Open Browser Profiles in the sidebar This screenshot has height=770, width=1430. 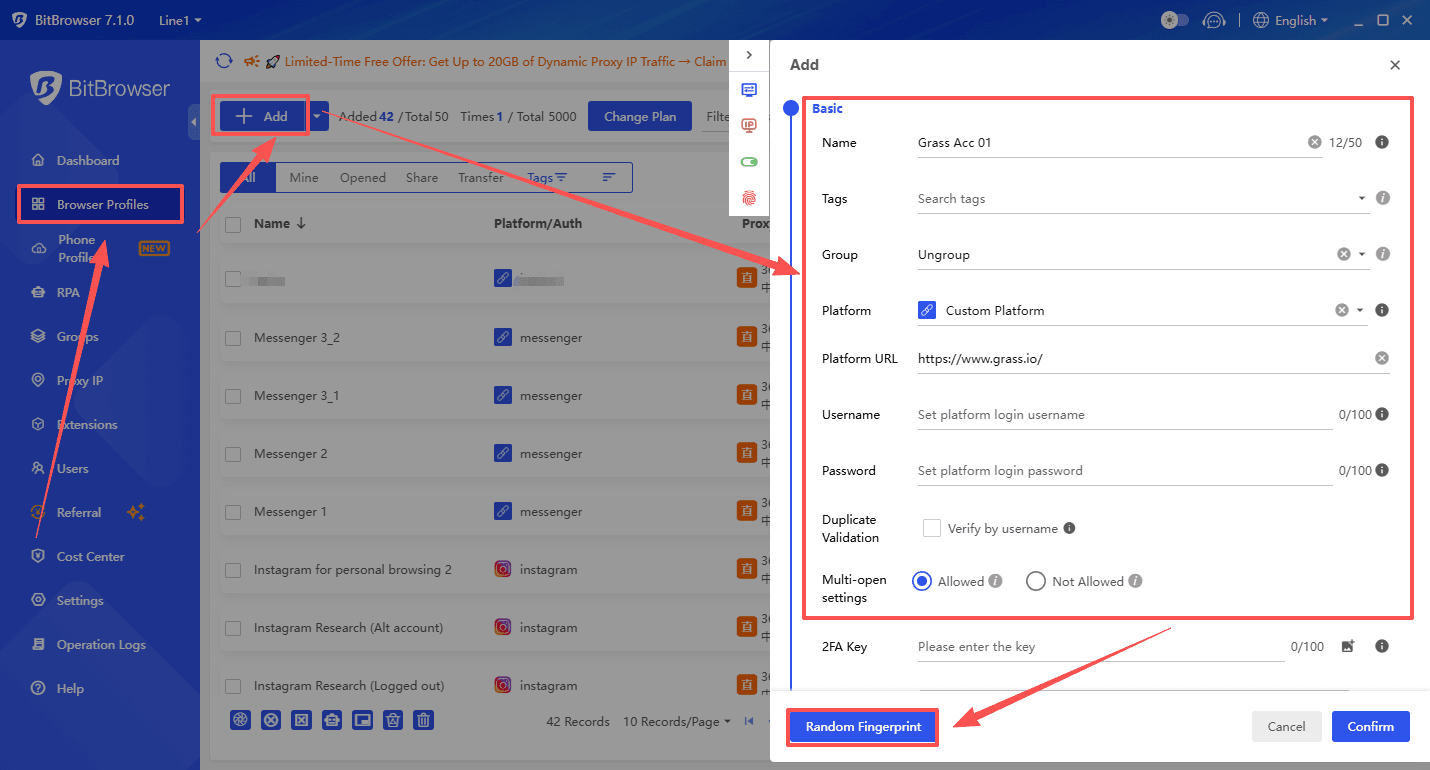point(100,203)
